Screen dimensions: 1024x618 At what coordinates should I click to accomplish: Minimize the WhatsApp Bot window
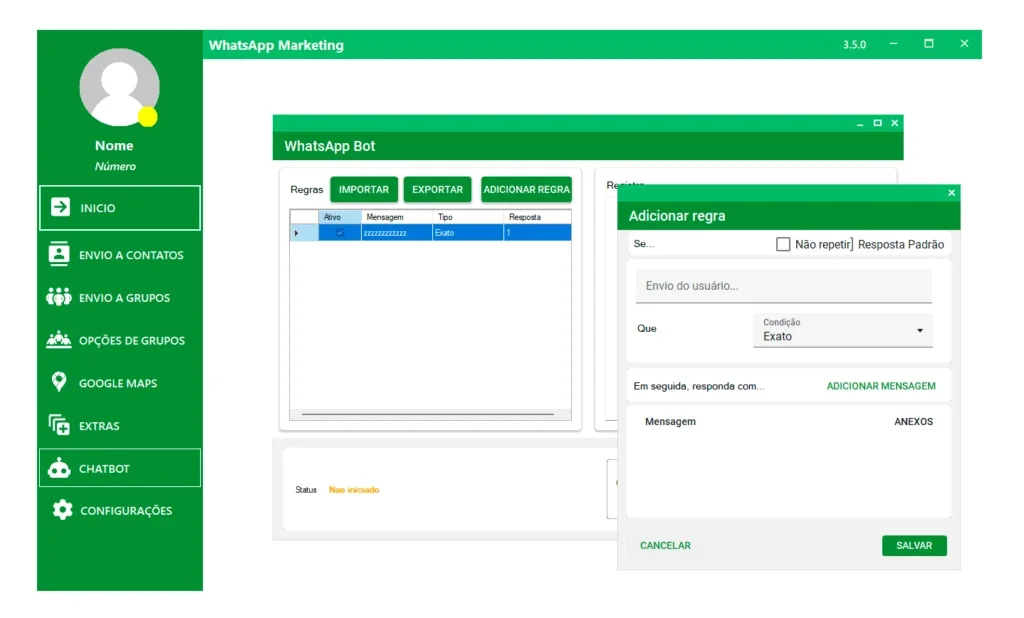(x=860, y=123)
